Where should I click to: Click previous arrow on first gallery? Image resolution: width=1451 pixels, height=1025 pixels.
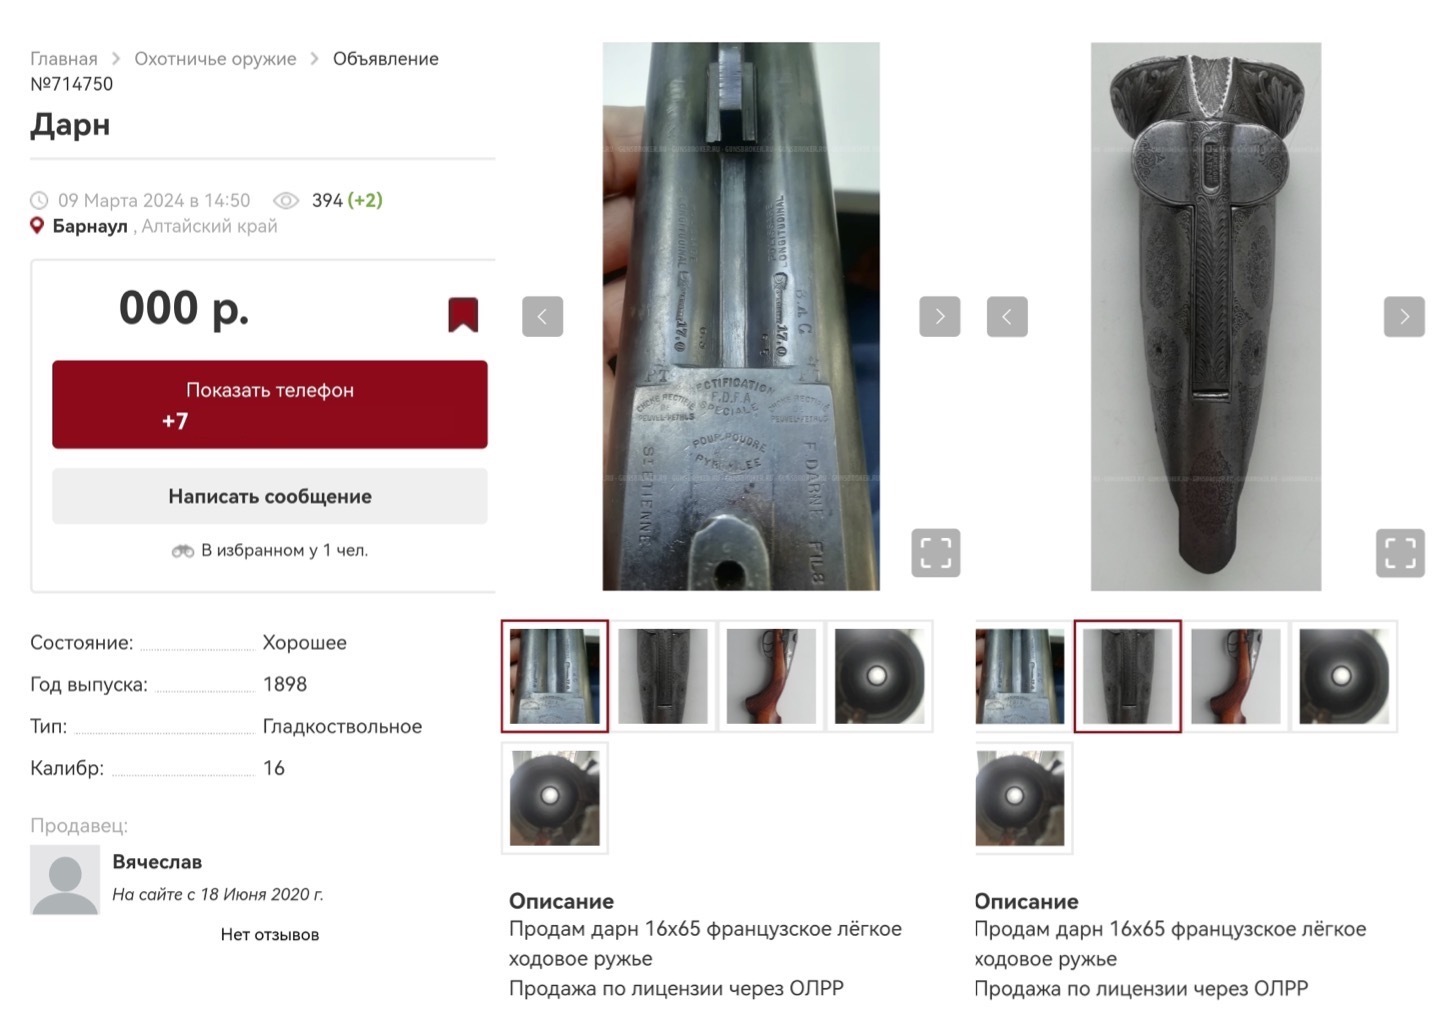pos(543,316)
